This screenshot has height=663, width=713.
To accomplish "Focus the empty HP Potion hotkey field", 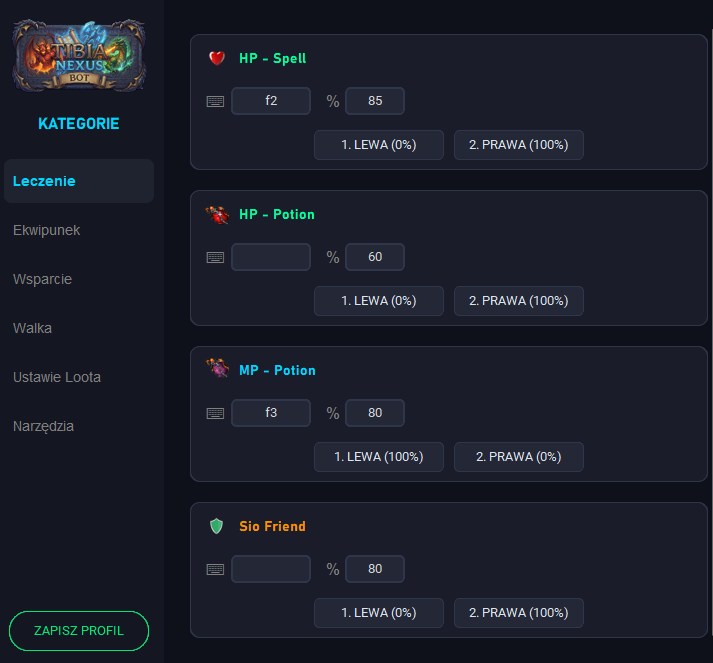I will [270, 257].
